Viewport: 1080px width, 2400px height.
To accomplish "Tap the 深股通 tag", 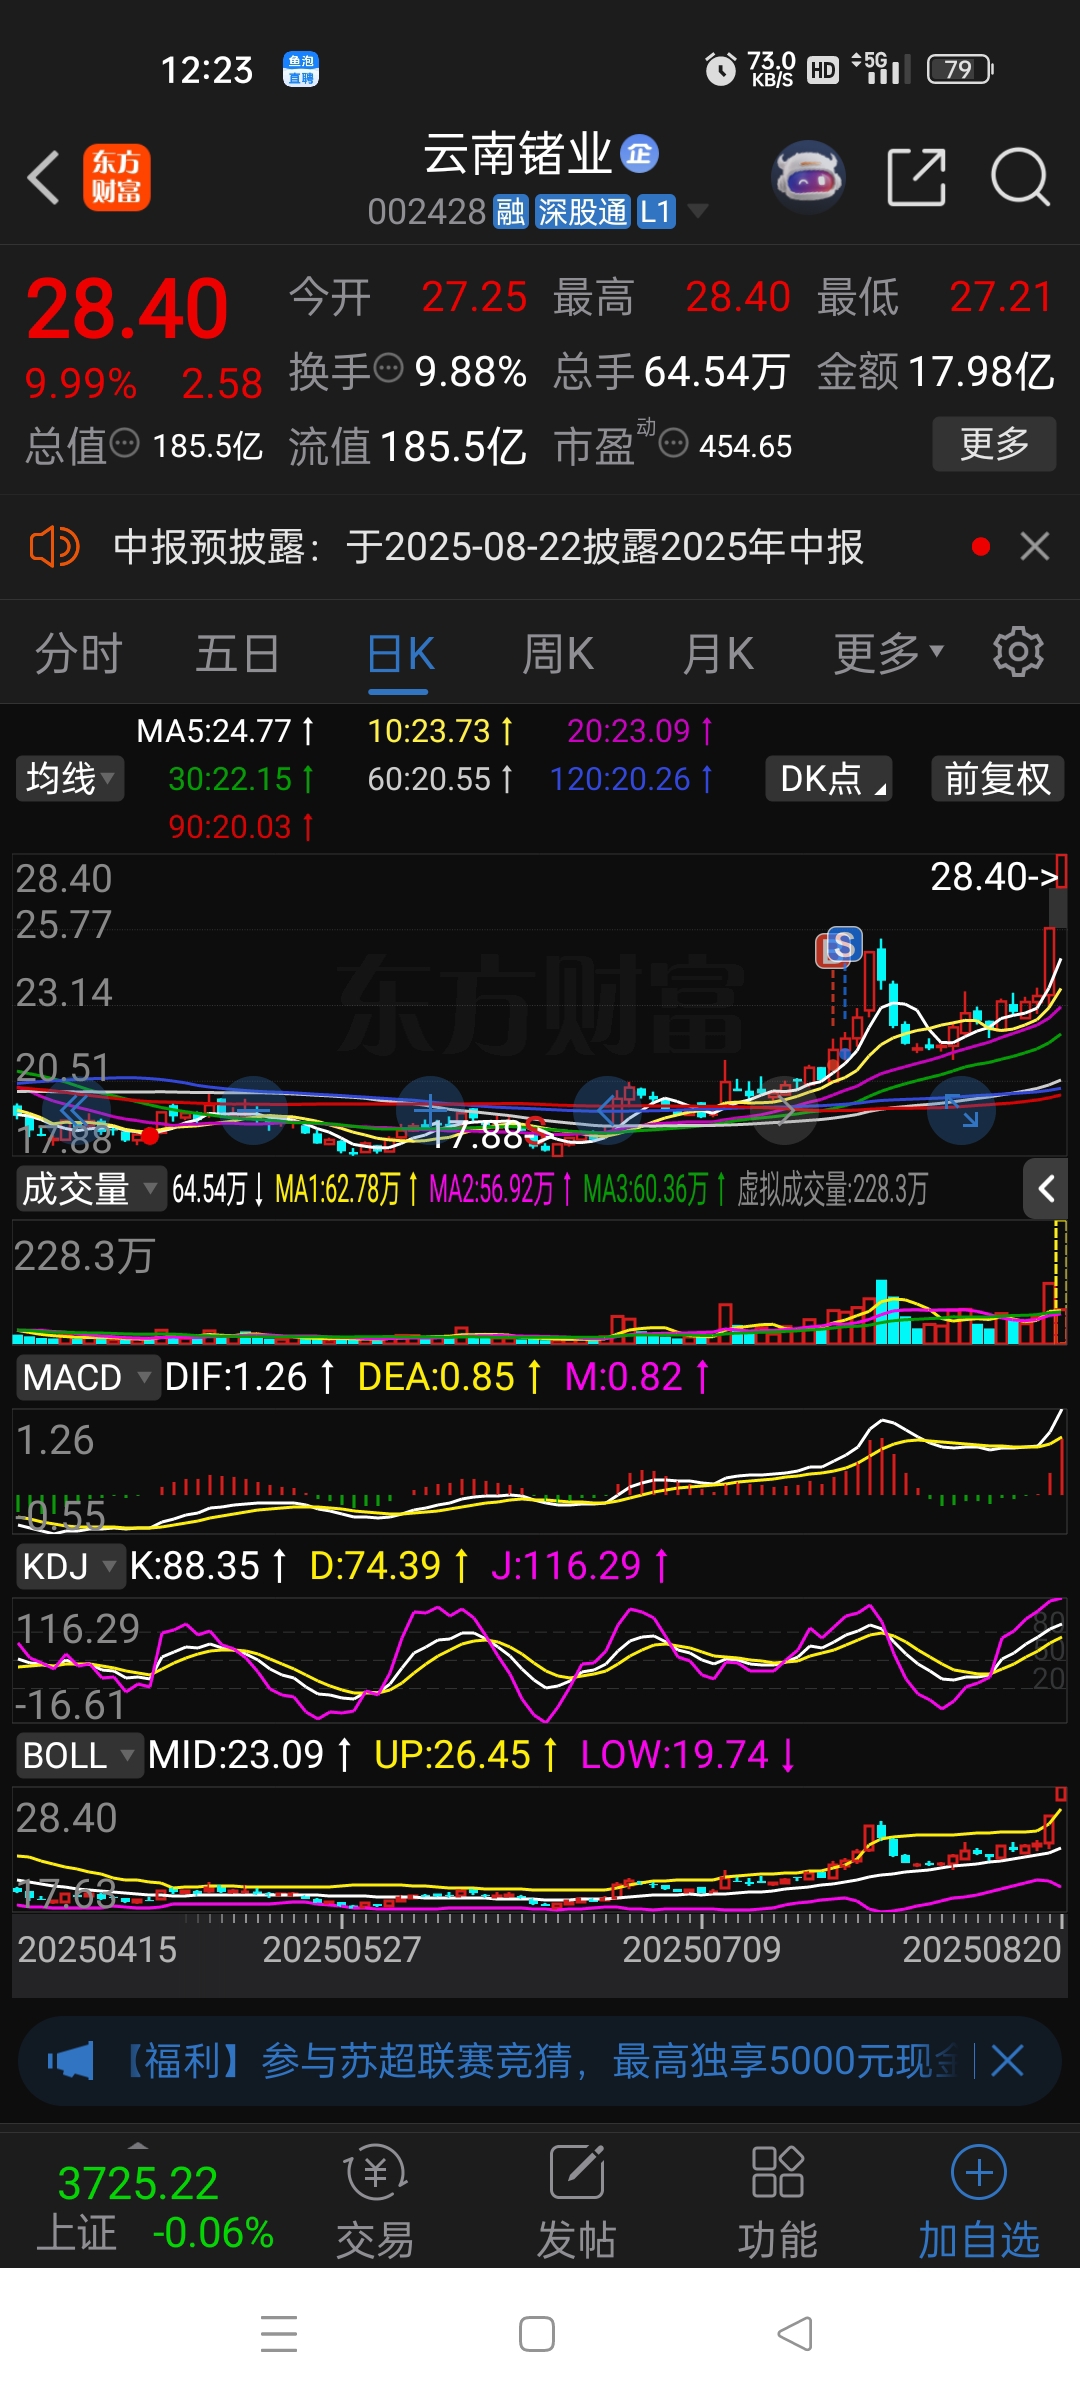I will [x=582, y=211].
